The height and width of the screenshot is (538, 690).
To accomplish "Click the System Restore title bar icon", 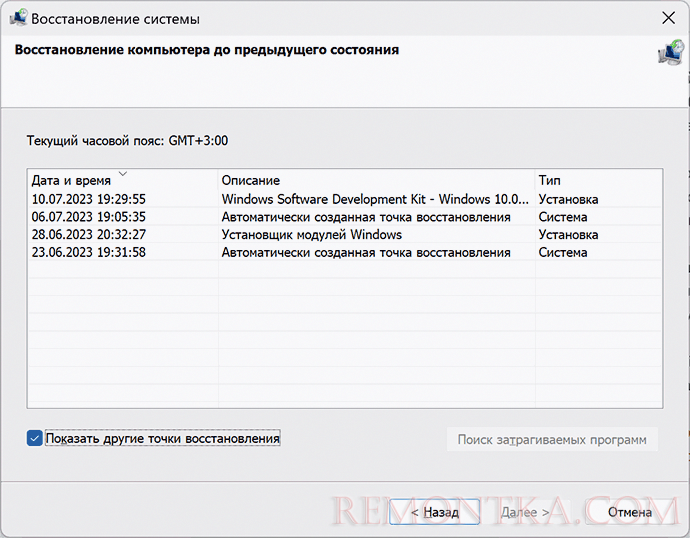I will (x=18, y=18).
